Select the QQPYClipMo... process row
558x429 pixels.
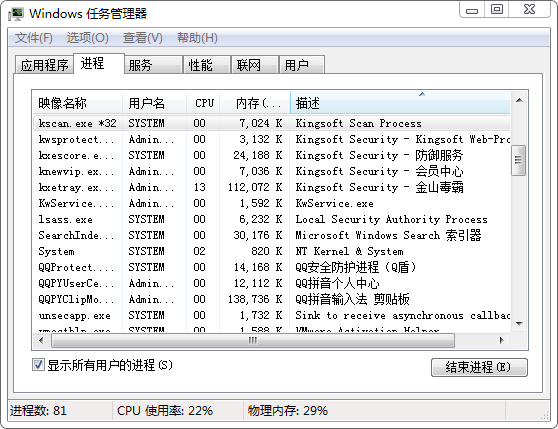tap(272, 299)
